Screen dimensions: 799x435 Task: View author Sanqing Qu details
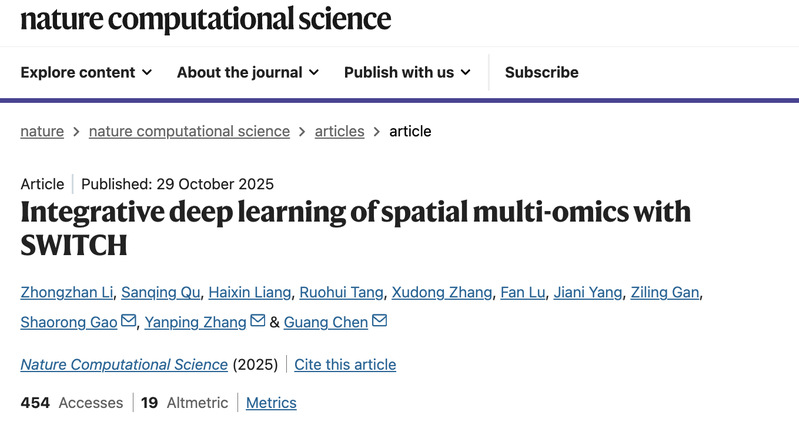pyautogui.click(x=160, y=292)
